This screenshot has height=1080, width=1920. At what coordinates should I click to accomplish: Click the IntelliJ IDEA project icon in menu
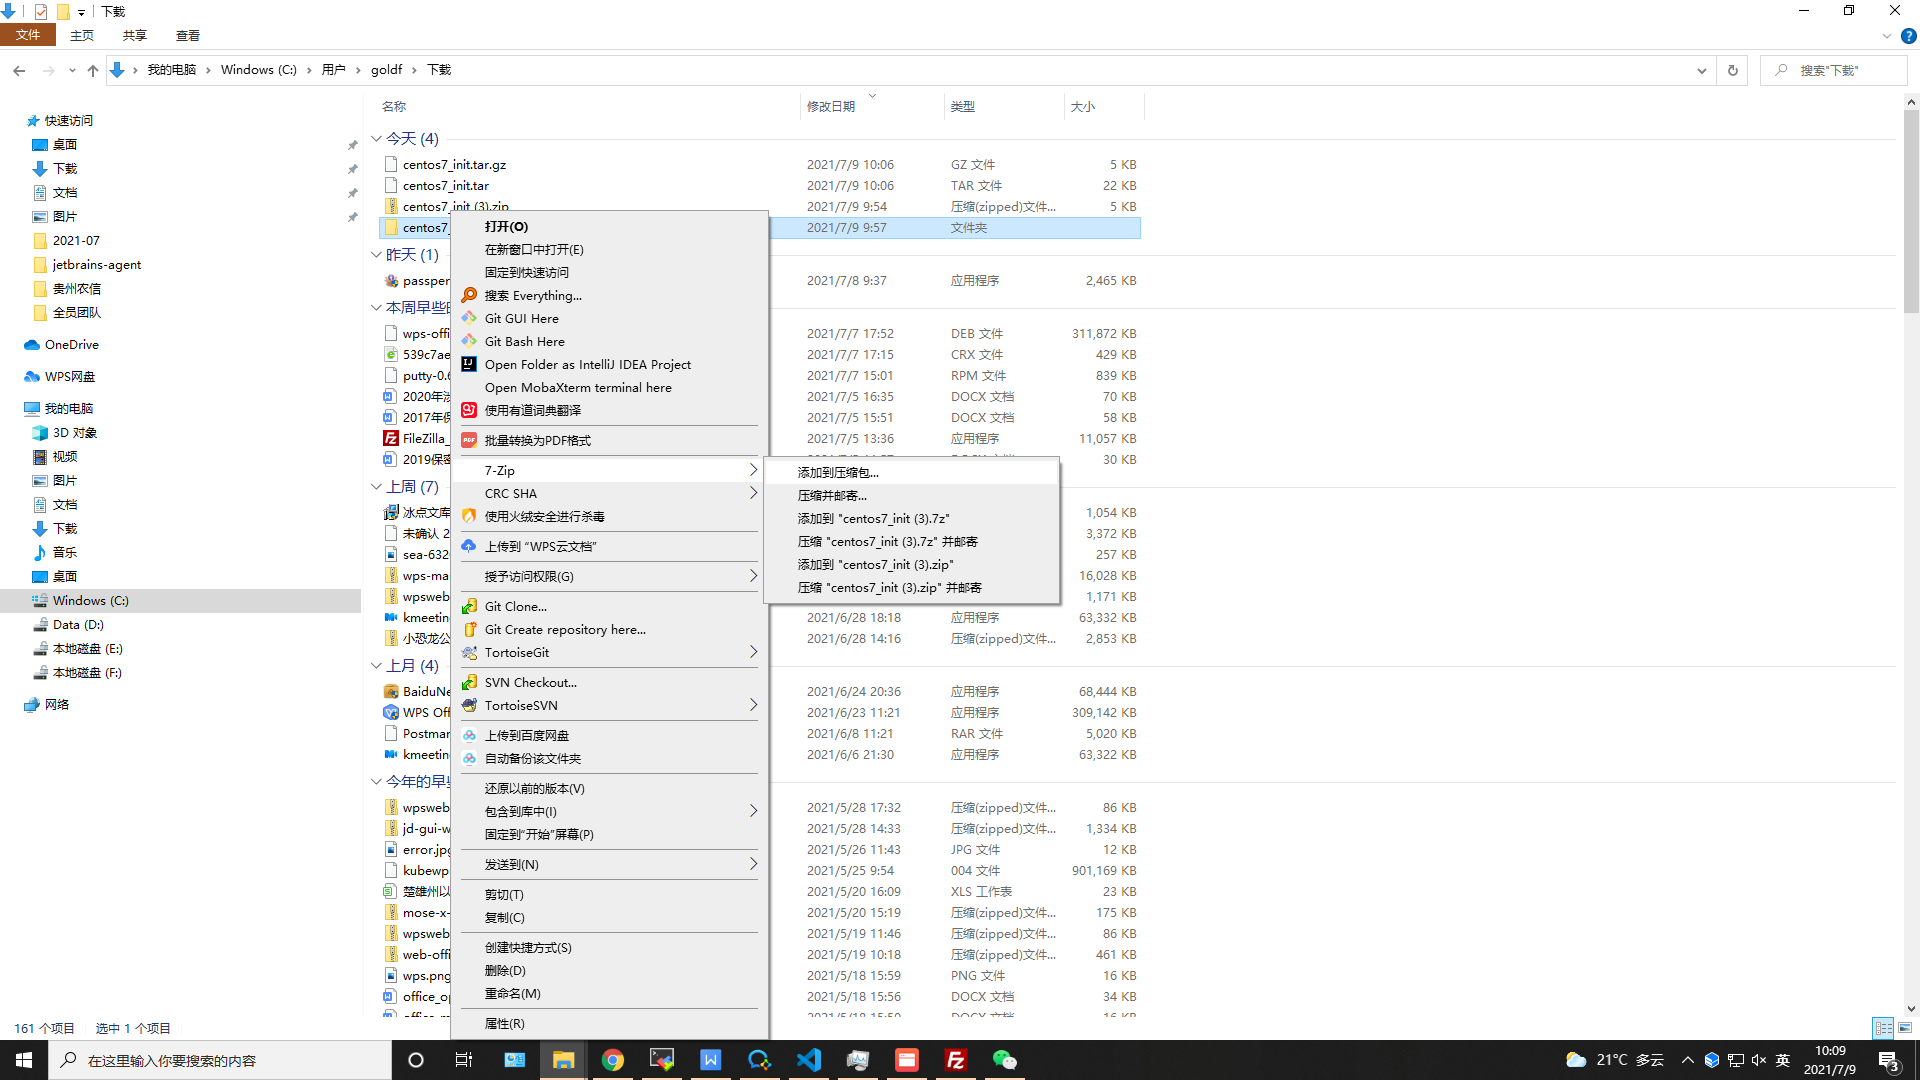(x=469, y=364)
